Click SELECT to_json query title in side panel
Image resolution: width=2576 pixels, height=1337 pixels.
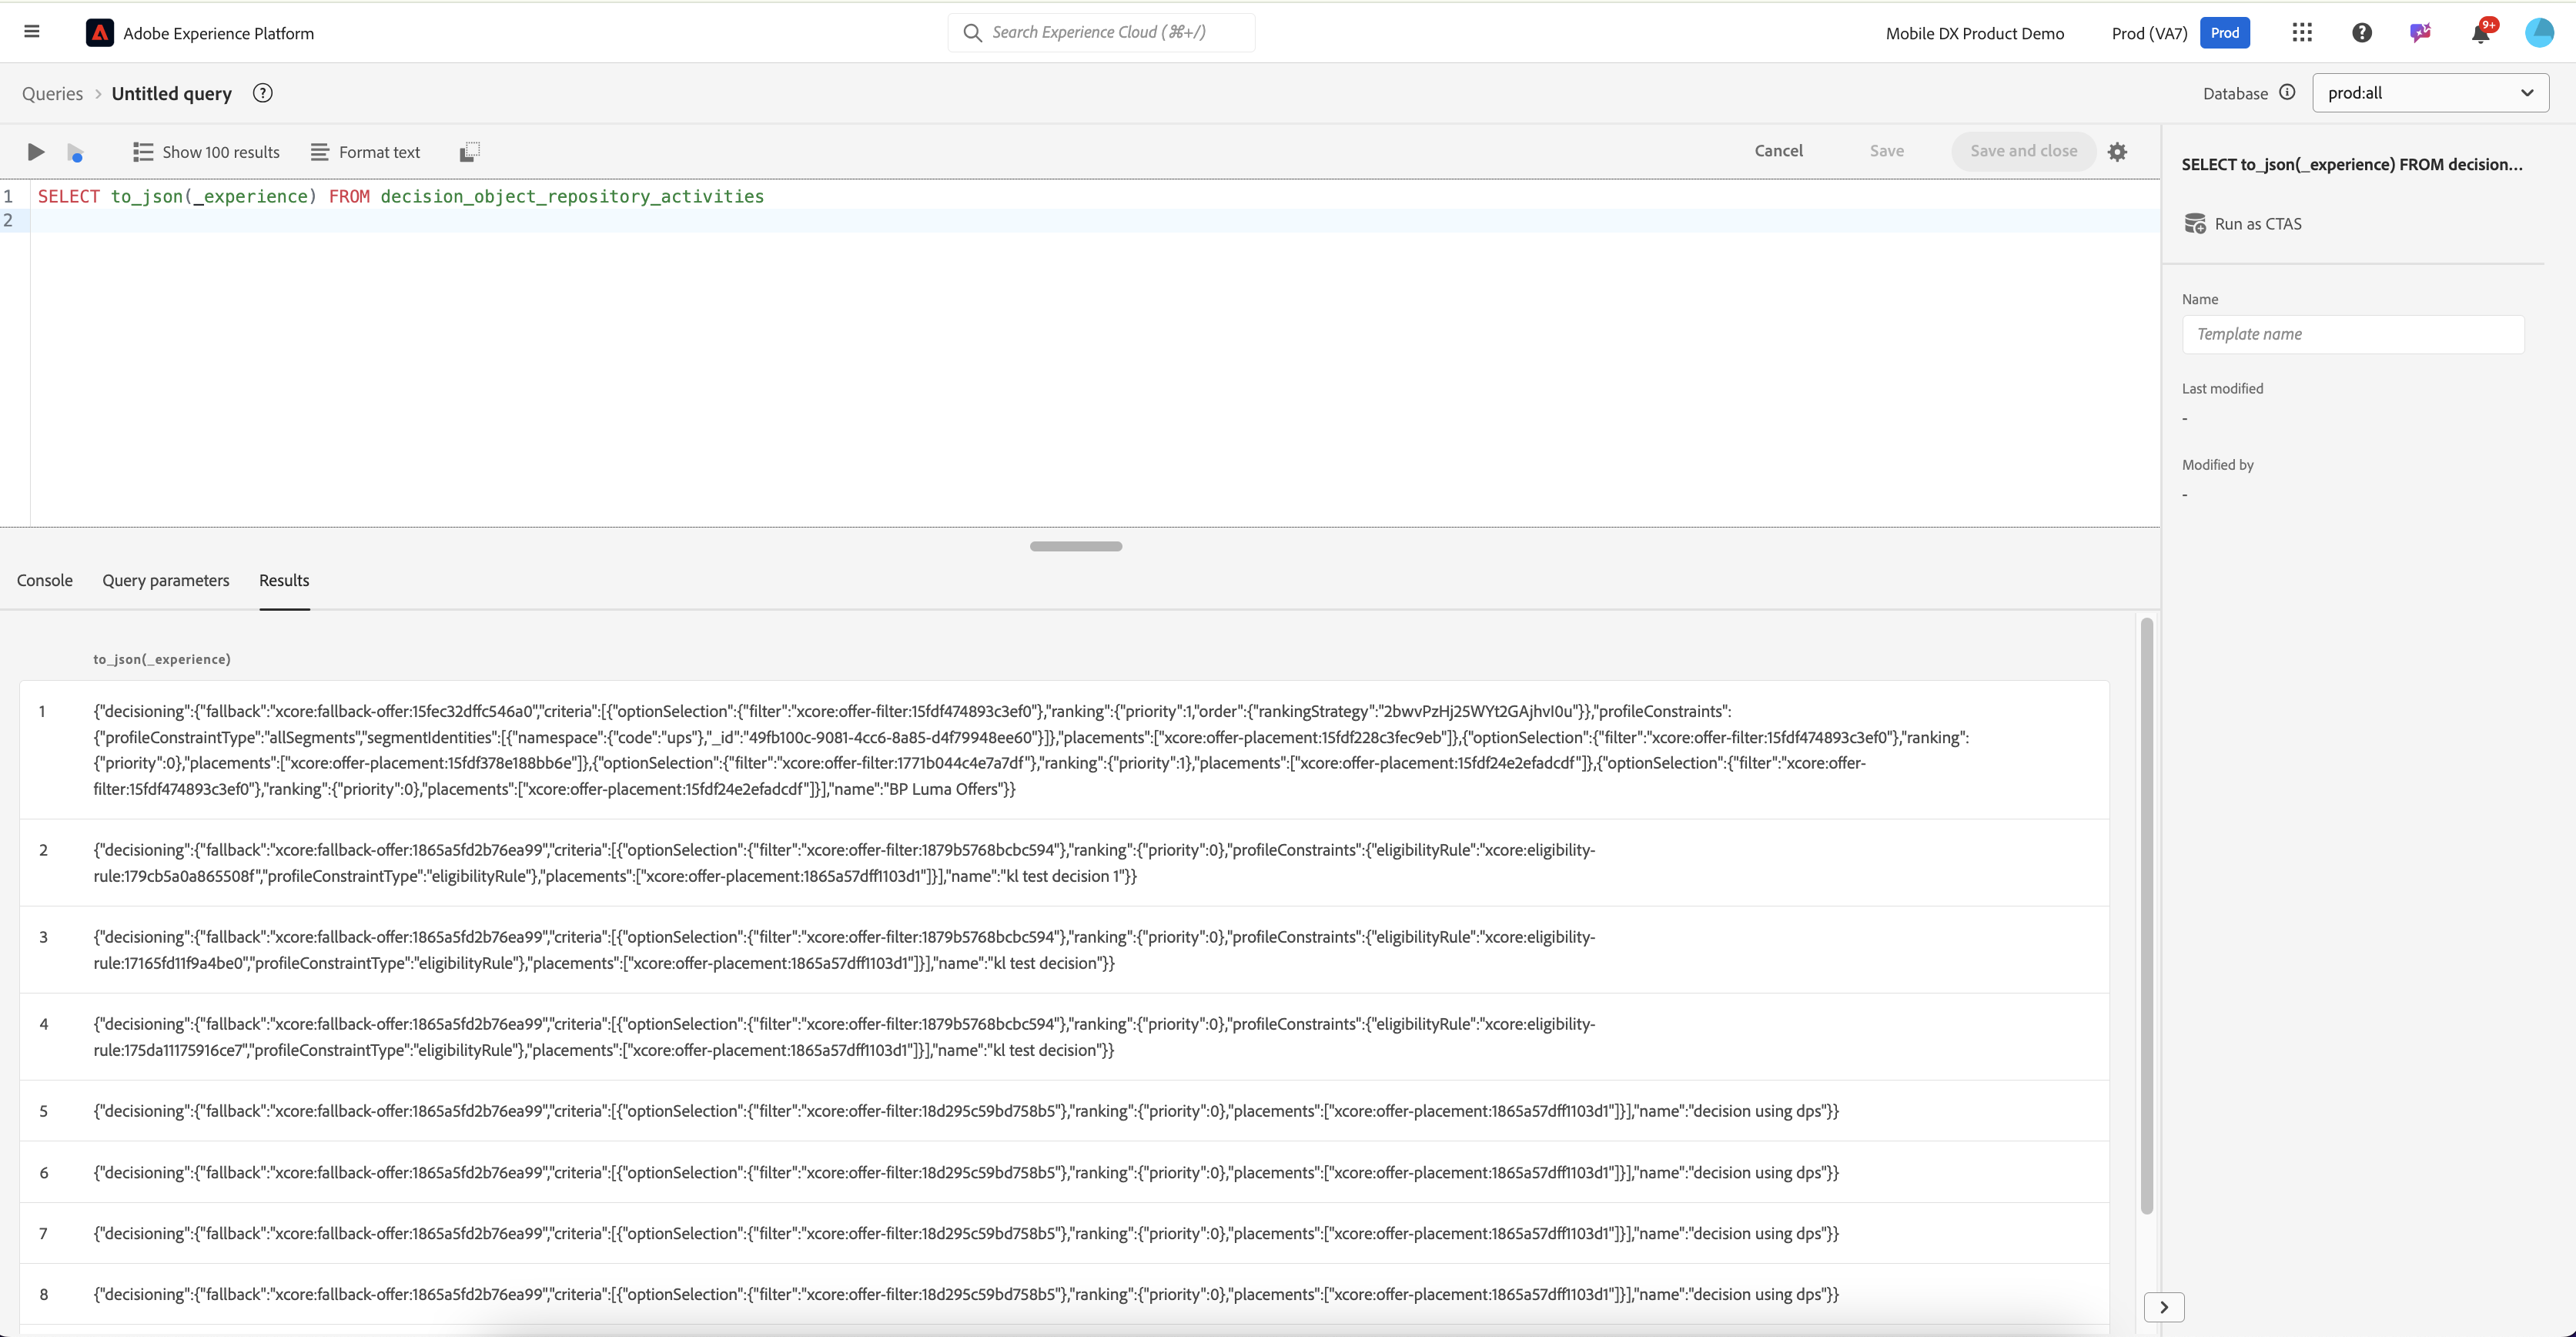coord(2351,164)
